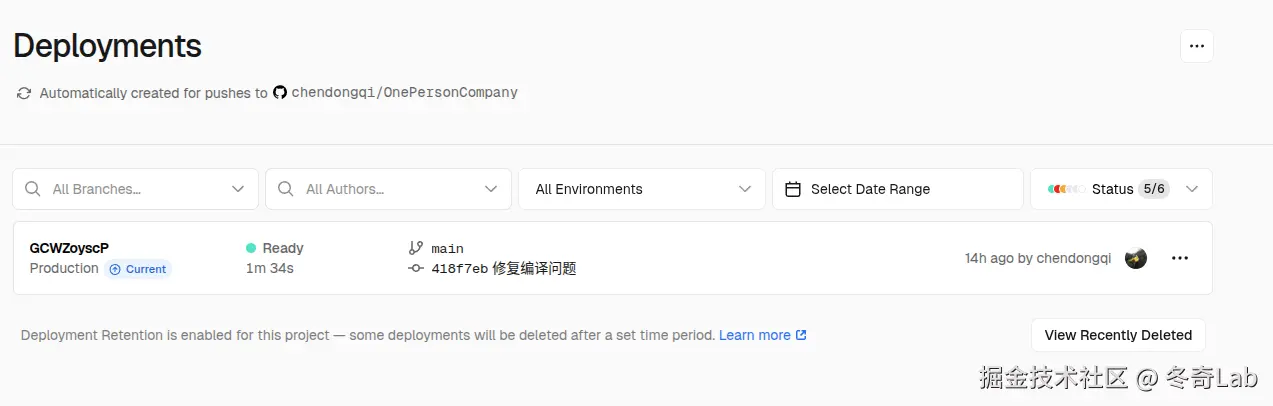Expand the All Authors dropdown
The height and width of the screenshot is (406, 1273).
[x=491, y=189]
